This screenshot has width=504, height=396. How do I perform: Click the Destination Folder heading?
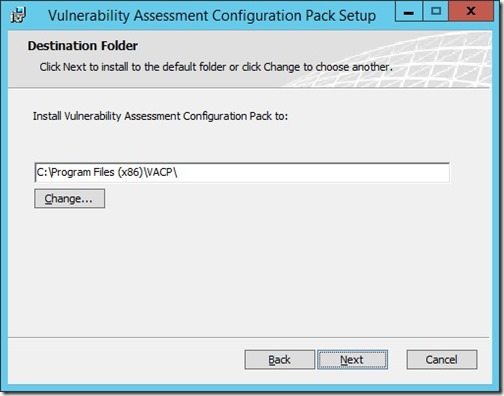[83, 46]
